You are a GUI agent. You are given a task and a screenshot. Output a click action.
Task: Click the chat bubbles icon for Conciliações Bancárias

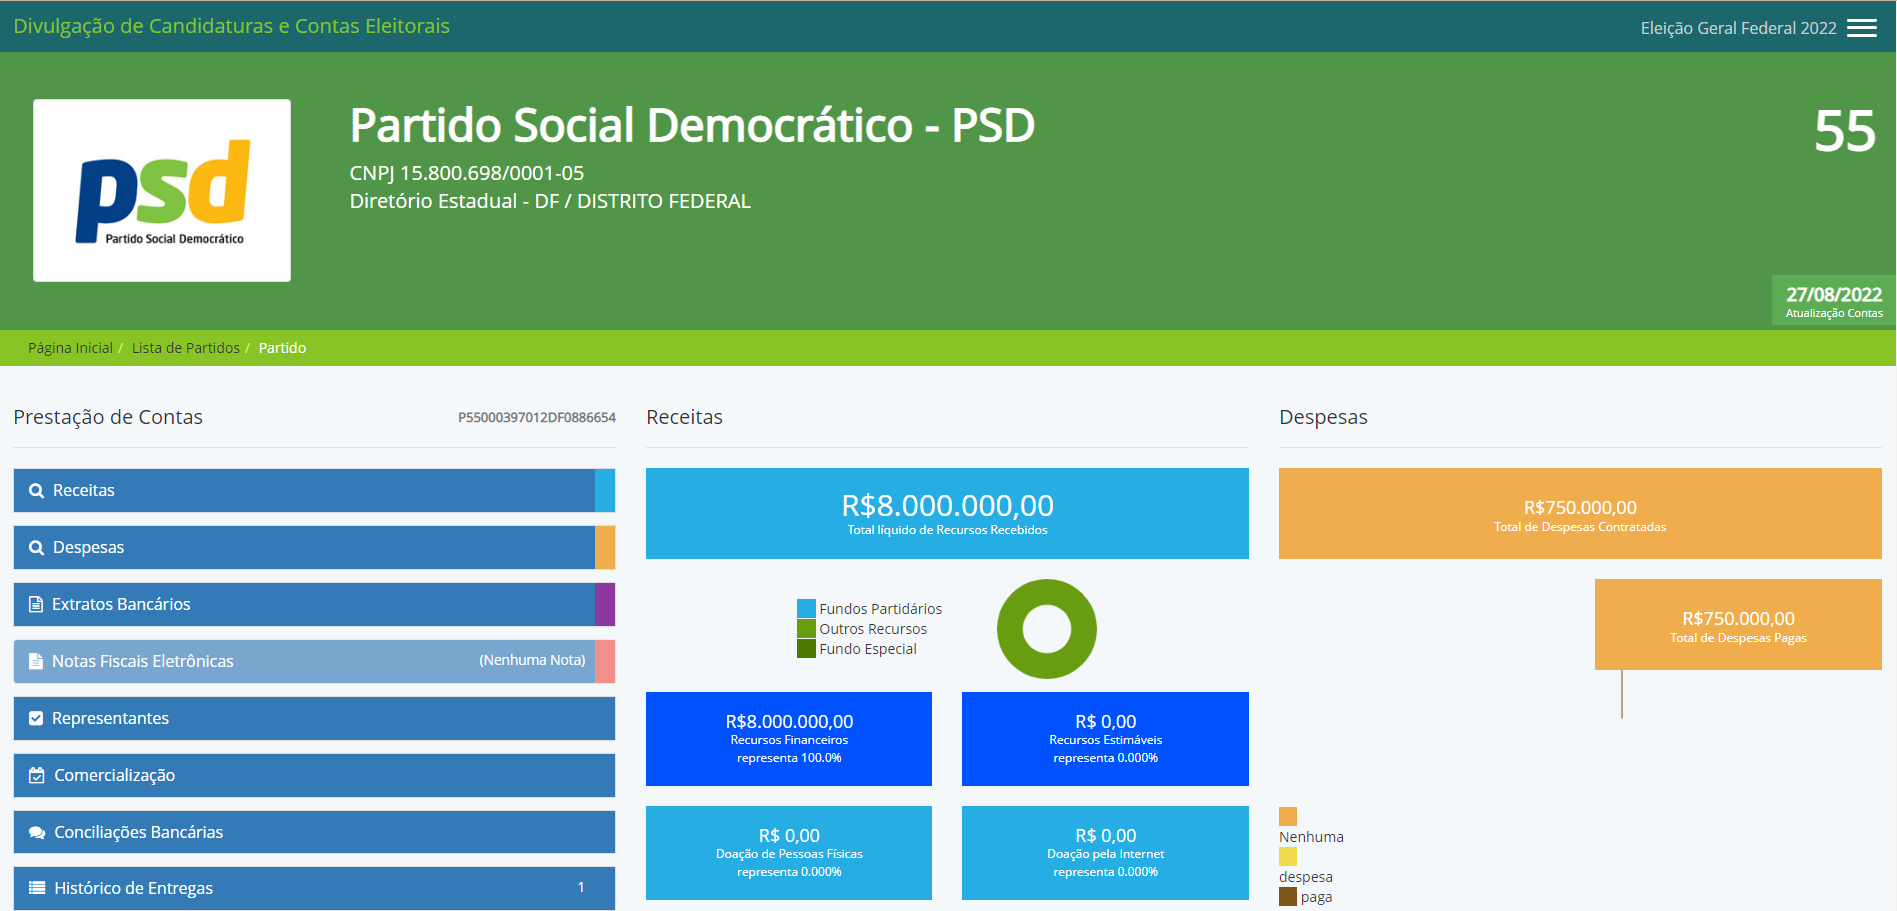pyautogui.click(x=37, y=832)
